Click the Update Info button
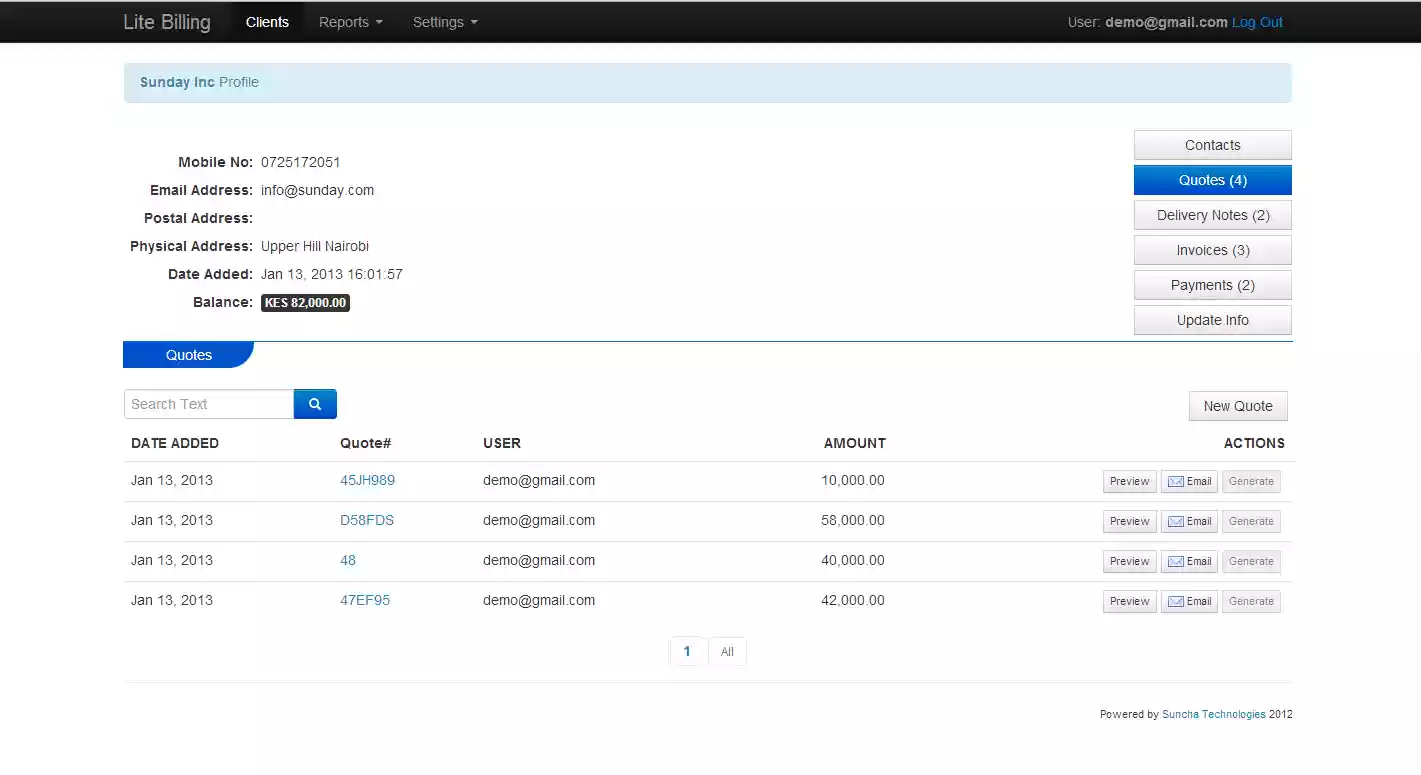This screenshot has width=1421, height=775. pyautogui.click(x=1212, y=319)
